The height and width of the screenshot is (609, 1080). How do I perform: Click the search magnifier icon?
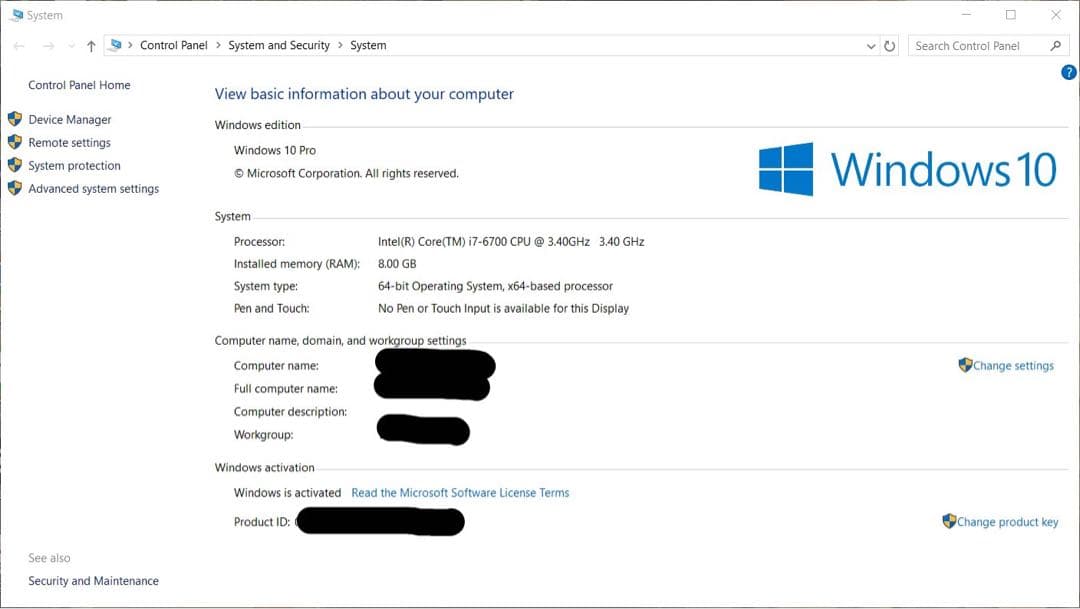tap(1056, 45)
